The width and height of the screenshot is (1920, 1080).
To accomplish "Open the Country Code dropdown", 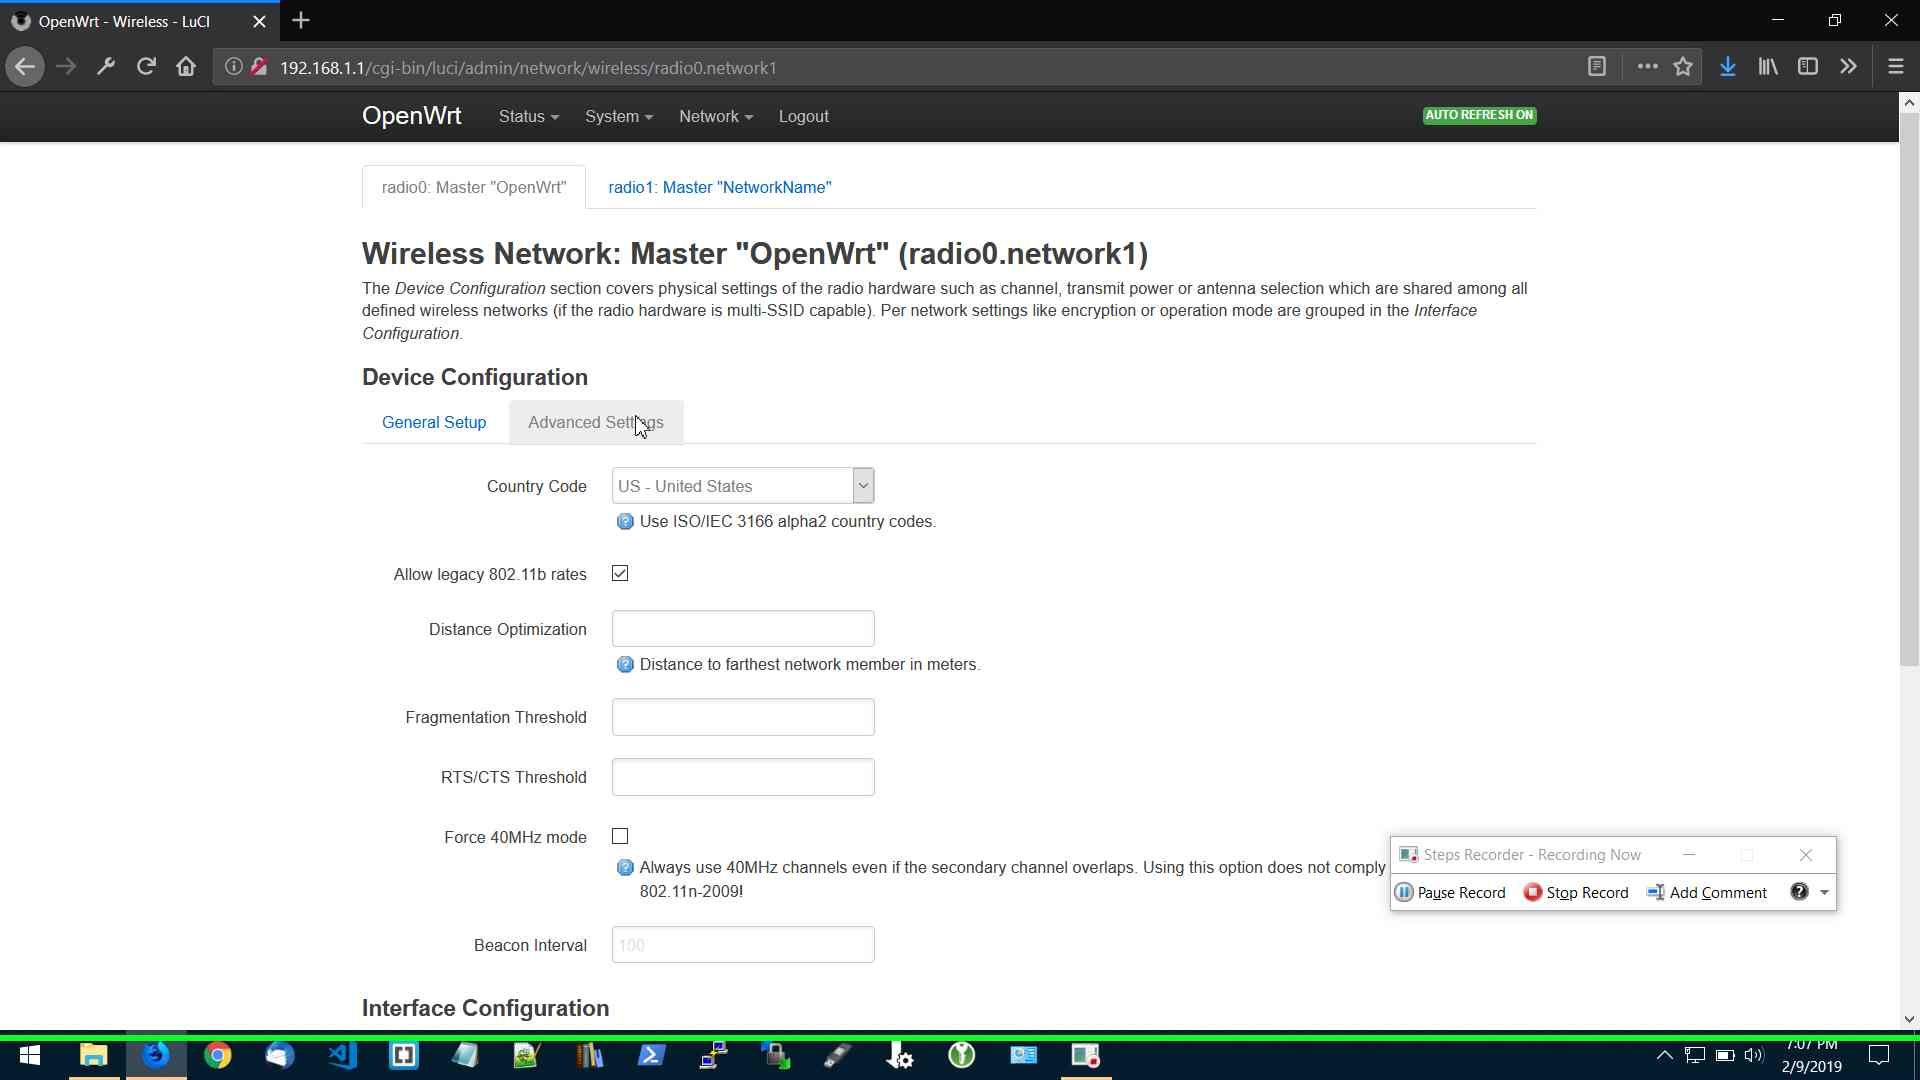I will click(x=862, y=485).
